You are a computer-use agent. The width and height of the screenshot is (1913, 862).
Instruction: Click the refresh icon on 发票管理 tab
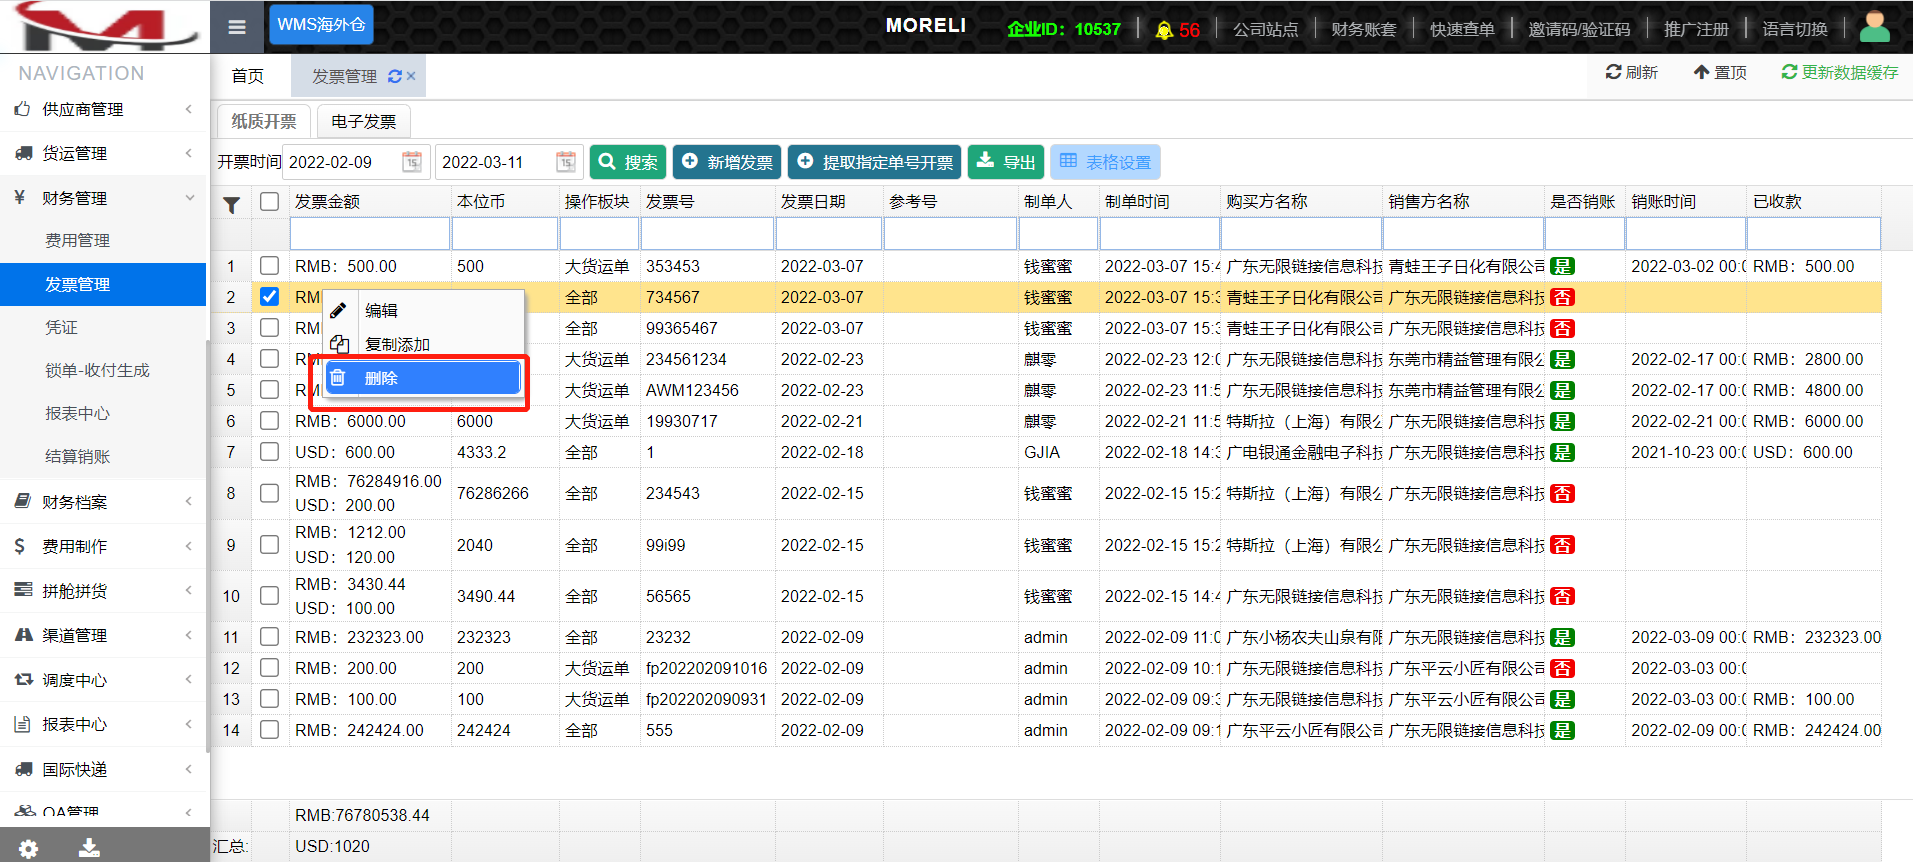pos(395,76)
